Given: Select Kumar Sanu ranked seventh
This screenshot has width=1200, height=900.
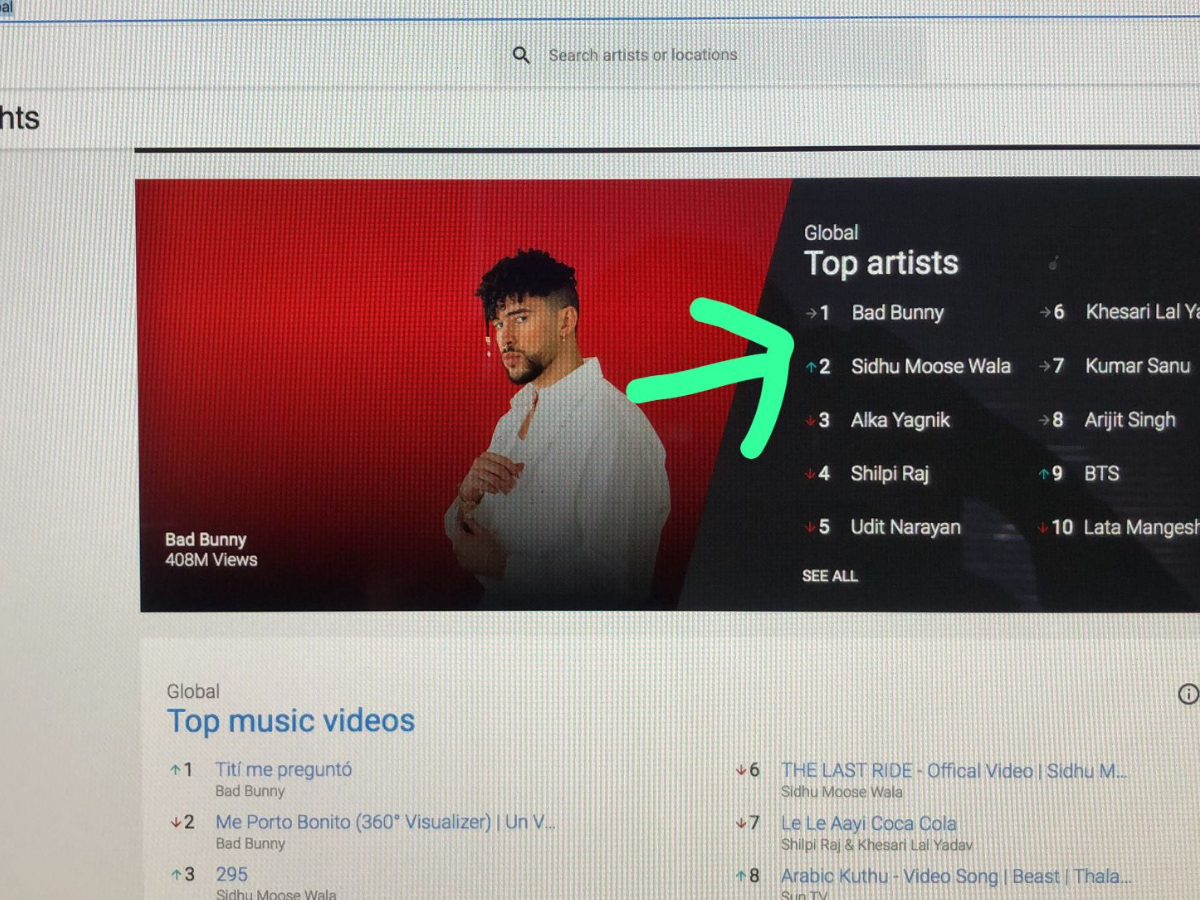Looking at the screenshot, I should tap(1137, 367).
